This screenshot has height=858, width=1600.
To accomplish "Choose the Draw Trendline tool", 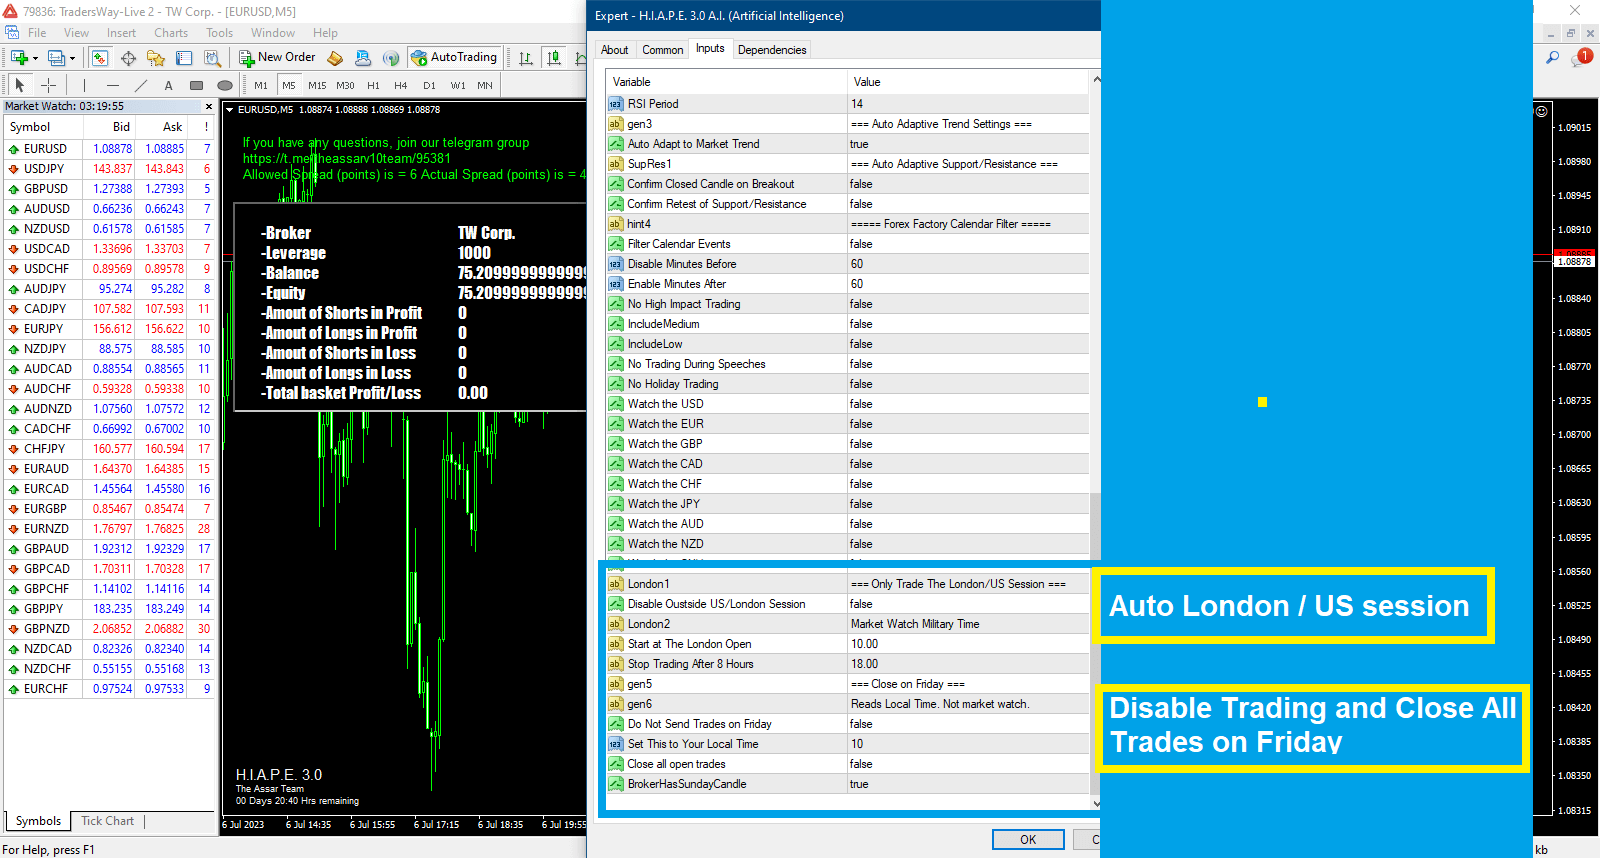I will (x=141, y=86).
